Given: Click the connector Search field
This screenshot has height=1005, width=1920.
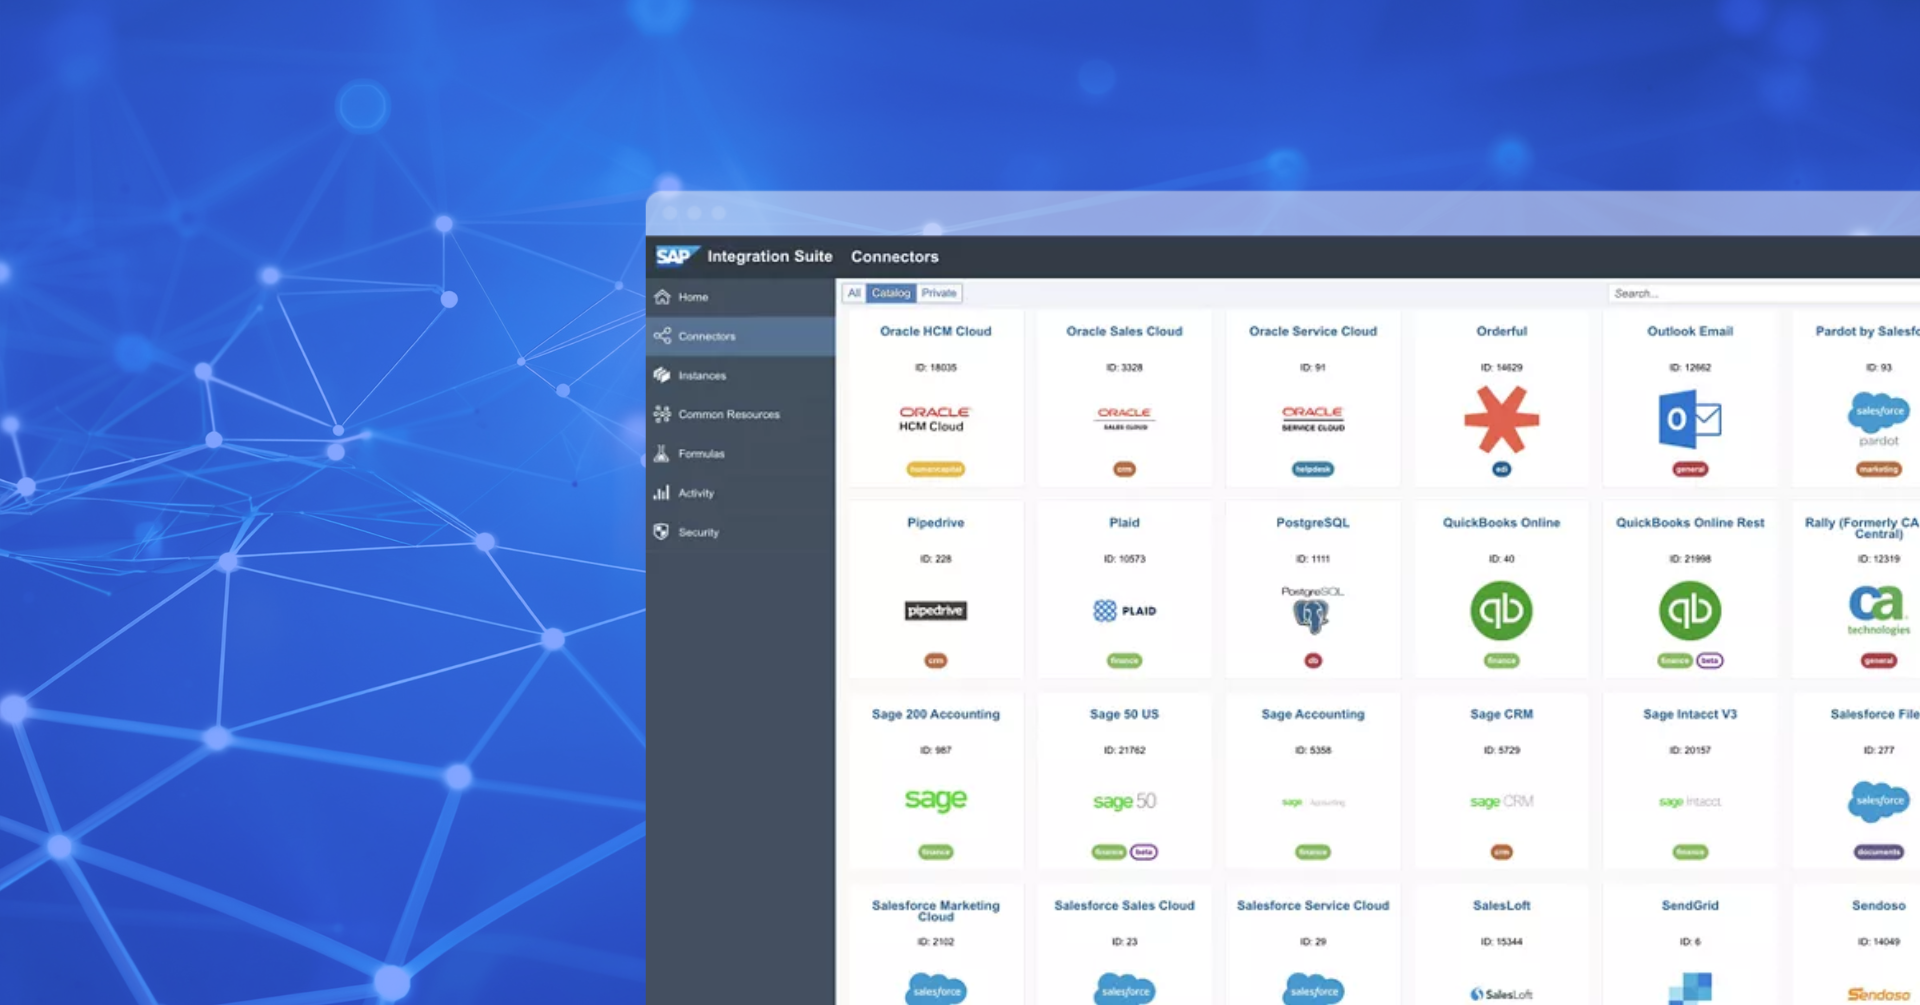Looking at the screenshot, I should click(1764, 293).
